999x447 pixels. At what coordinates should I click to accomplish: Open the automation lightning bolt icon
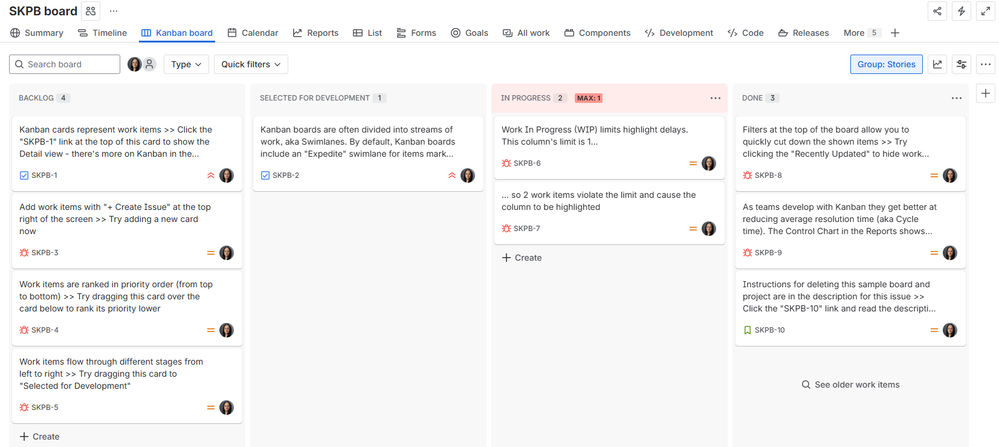[x=961, y=11]
